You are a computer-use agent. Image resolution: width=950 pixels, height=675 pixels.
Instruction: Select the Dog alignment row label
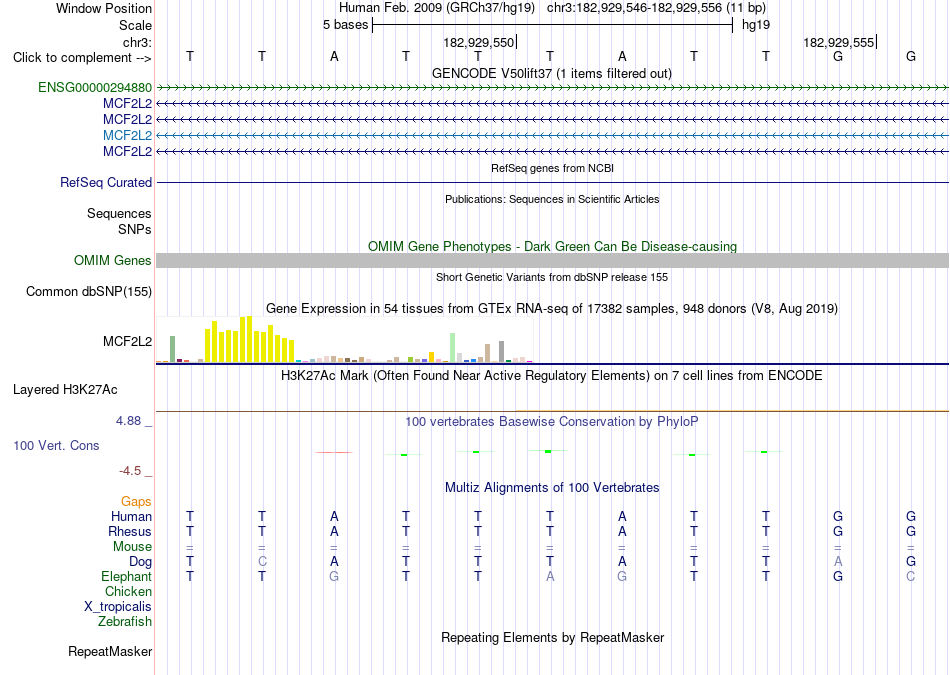[140, 562]
